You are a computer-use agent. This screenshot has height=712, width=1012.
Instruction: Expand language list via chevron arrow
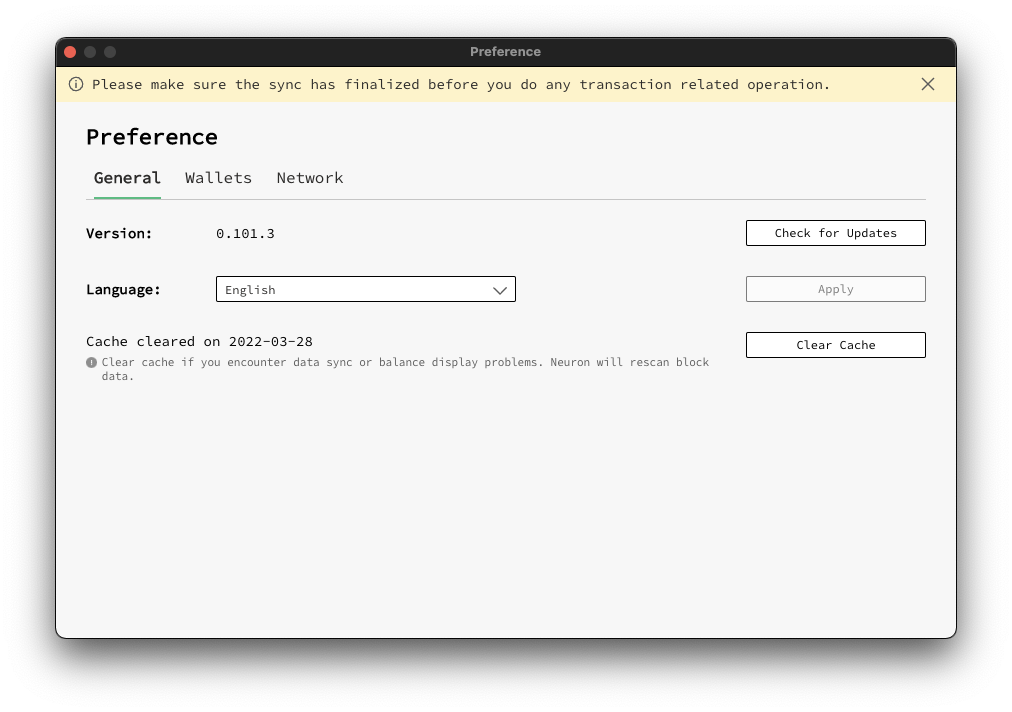point(500,290)
